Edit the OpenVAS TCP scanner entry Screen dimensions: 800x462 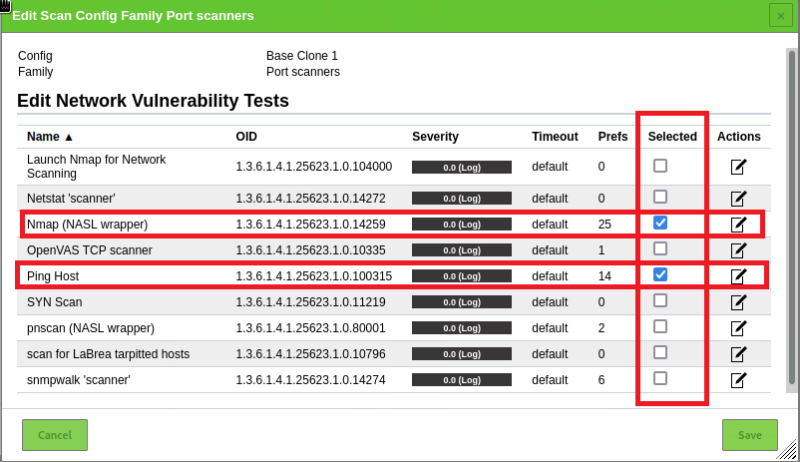(x=738, y=250)
